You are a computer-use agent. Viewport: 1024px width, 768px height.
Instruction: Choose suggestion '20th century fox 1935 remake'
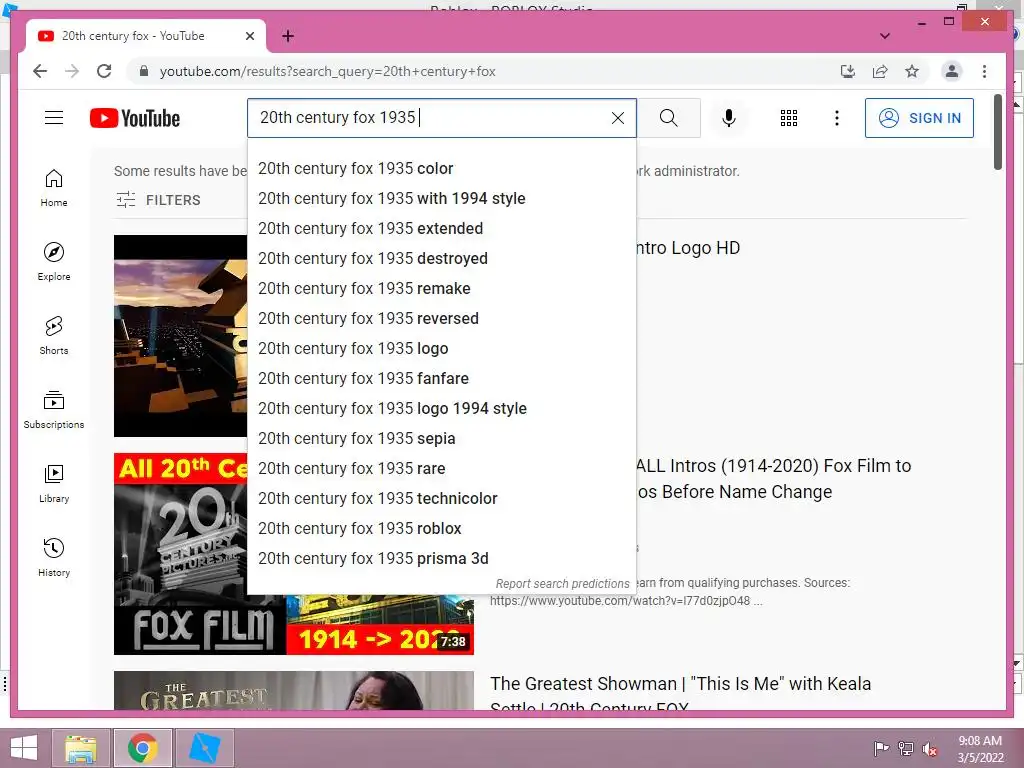pos(441,289)
